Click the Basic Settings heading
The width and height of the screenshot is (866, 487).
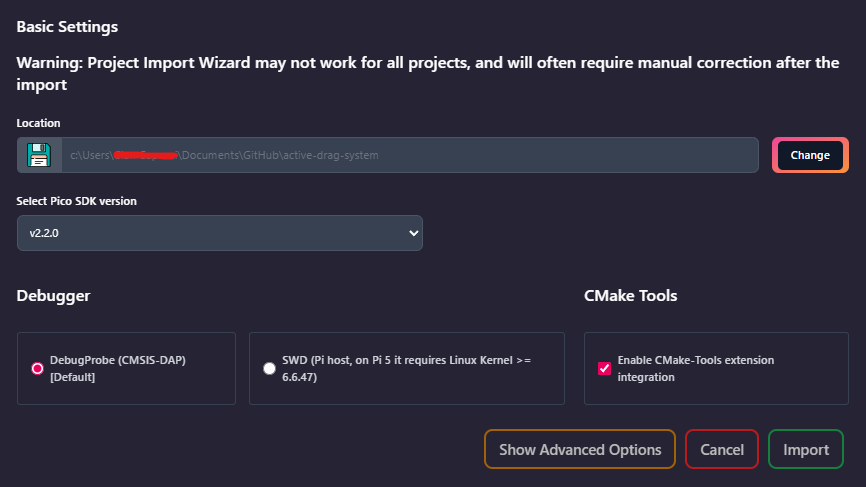[67, 26]
